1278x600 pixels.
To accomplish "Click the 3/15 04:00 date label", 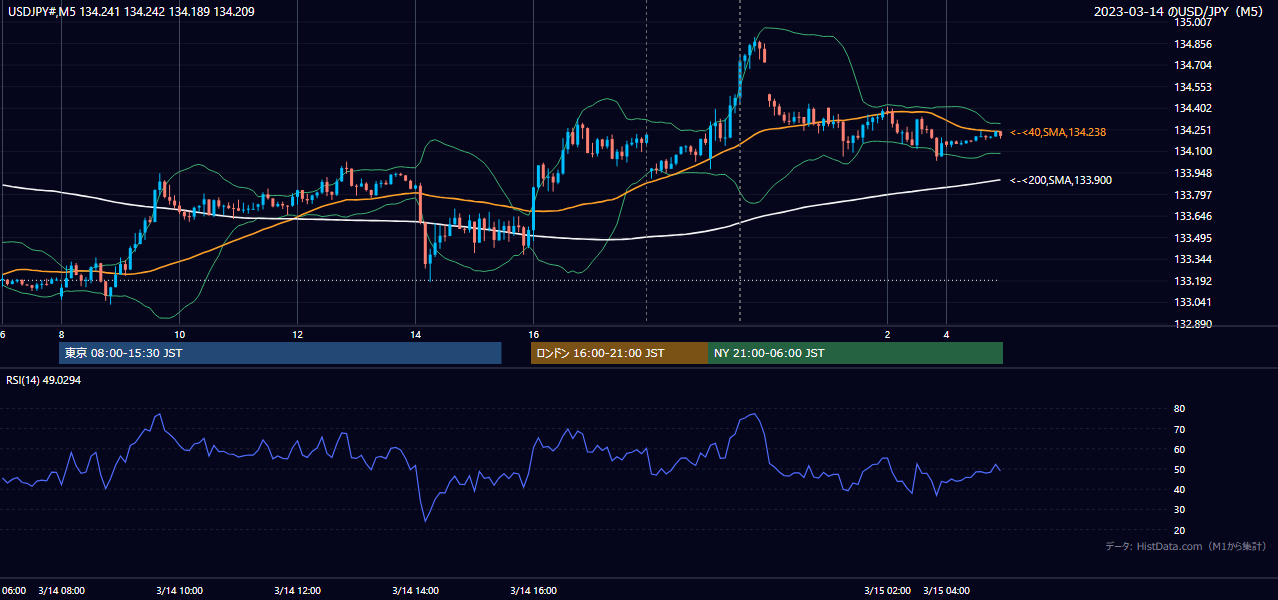I will pyautogui.click(x=947, y=590).
